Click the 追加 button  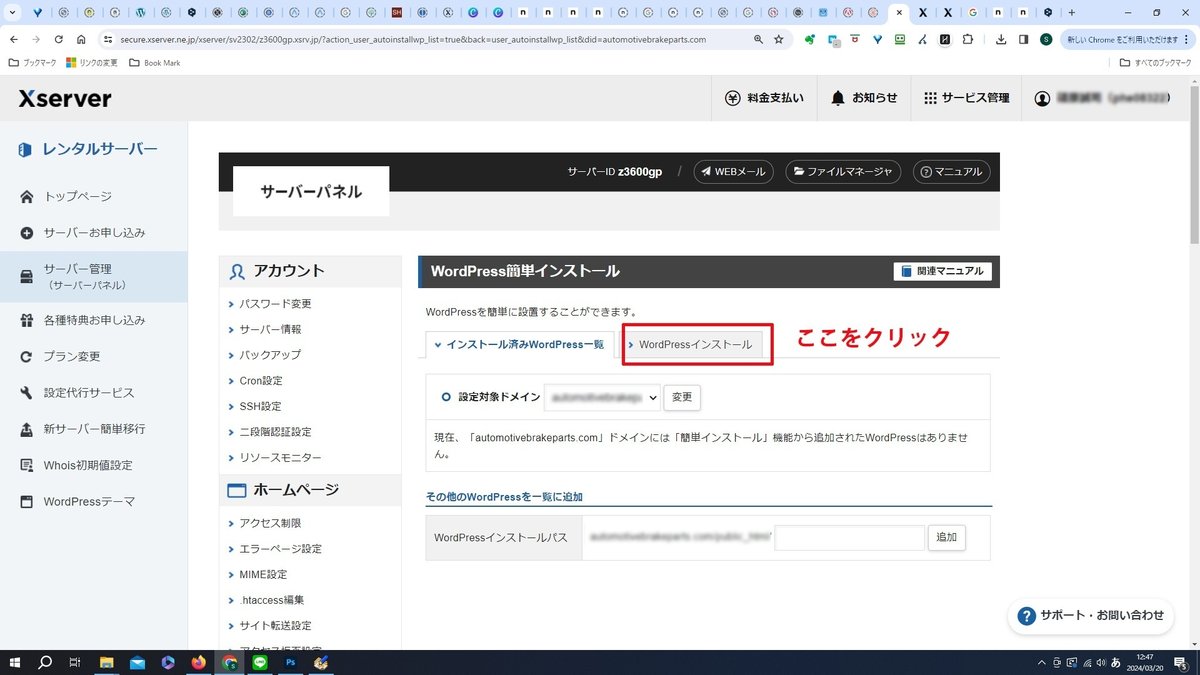tap(946, 538)
